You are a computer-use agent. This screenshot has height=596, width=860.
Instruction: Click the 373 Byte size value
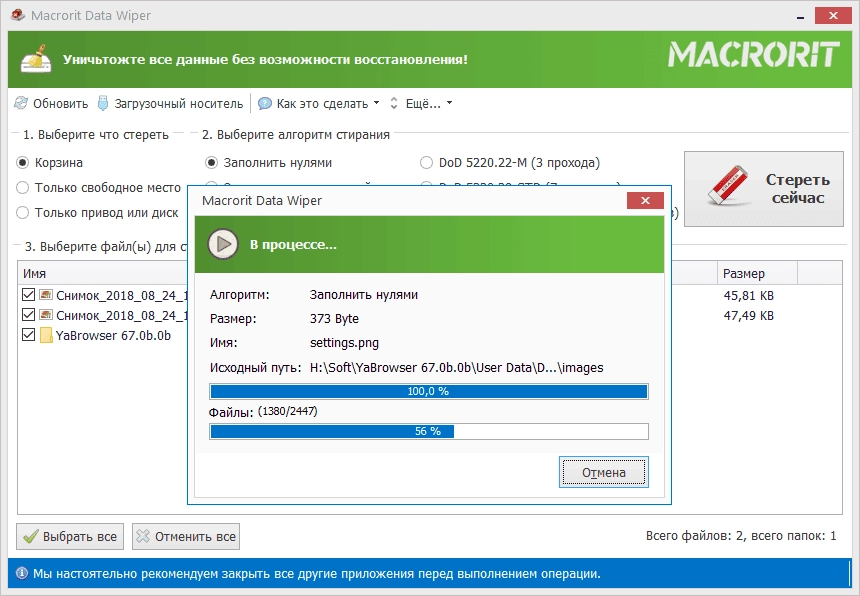(334, 319)
